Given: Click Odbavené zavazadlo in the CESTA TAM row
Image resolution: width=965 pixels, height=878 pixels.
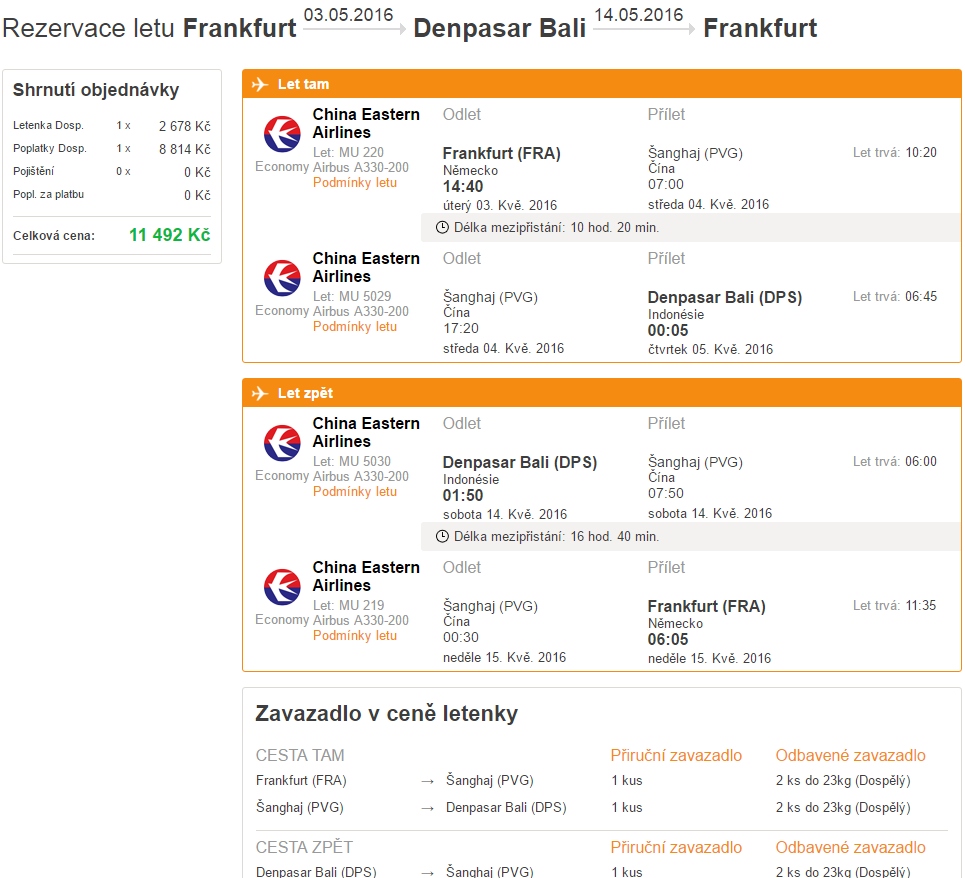Looking at the screenshot, I should pyautogui.click(x=851, y=756).
